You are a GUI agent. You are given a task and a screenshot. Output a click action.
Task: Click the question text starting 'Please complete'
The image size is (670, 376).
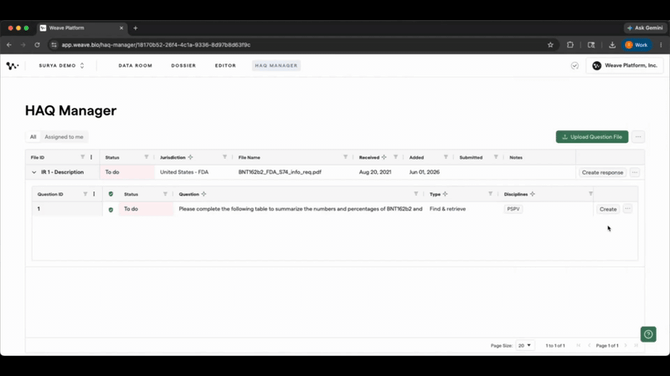(x=300, y=209)
